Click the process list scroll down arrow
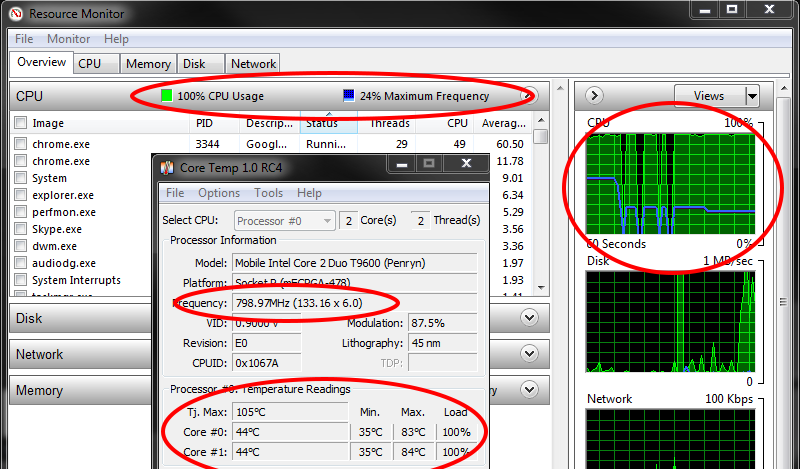The width and height of the screenshot is (800, 469). (x=541, y=288)
